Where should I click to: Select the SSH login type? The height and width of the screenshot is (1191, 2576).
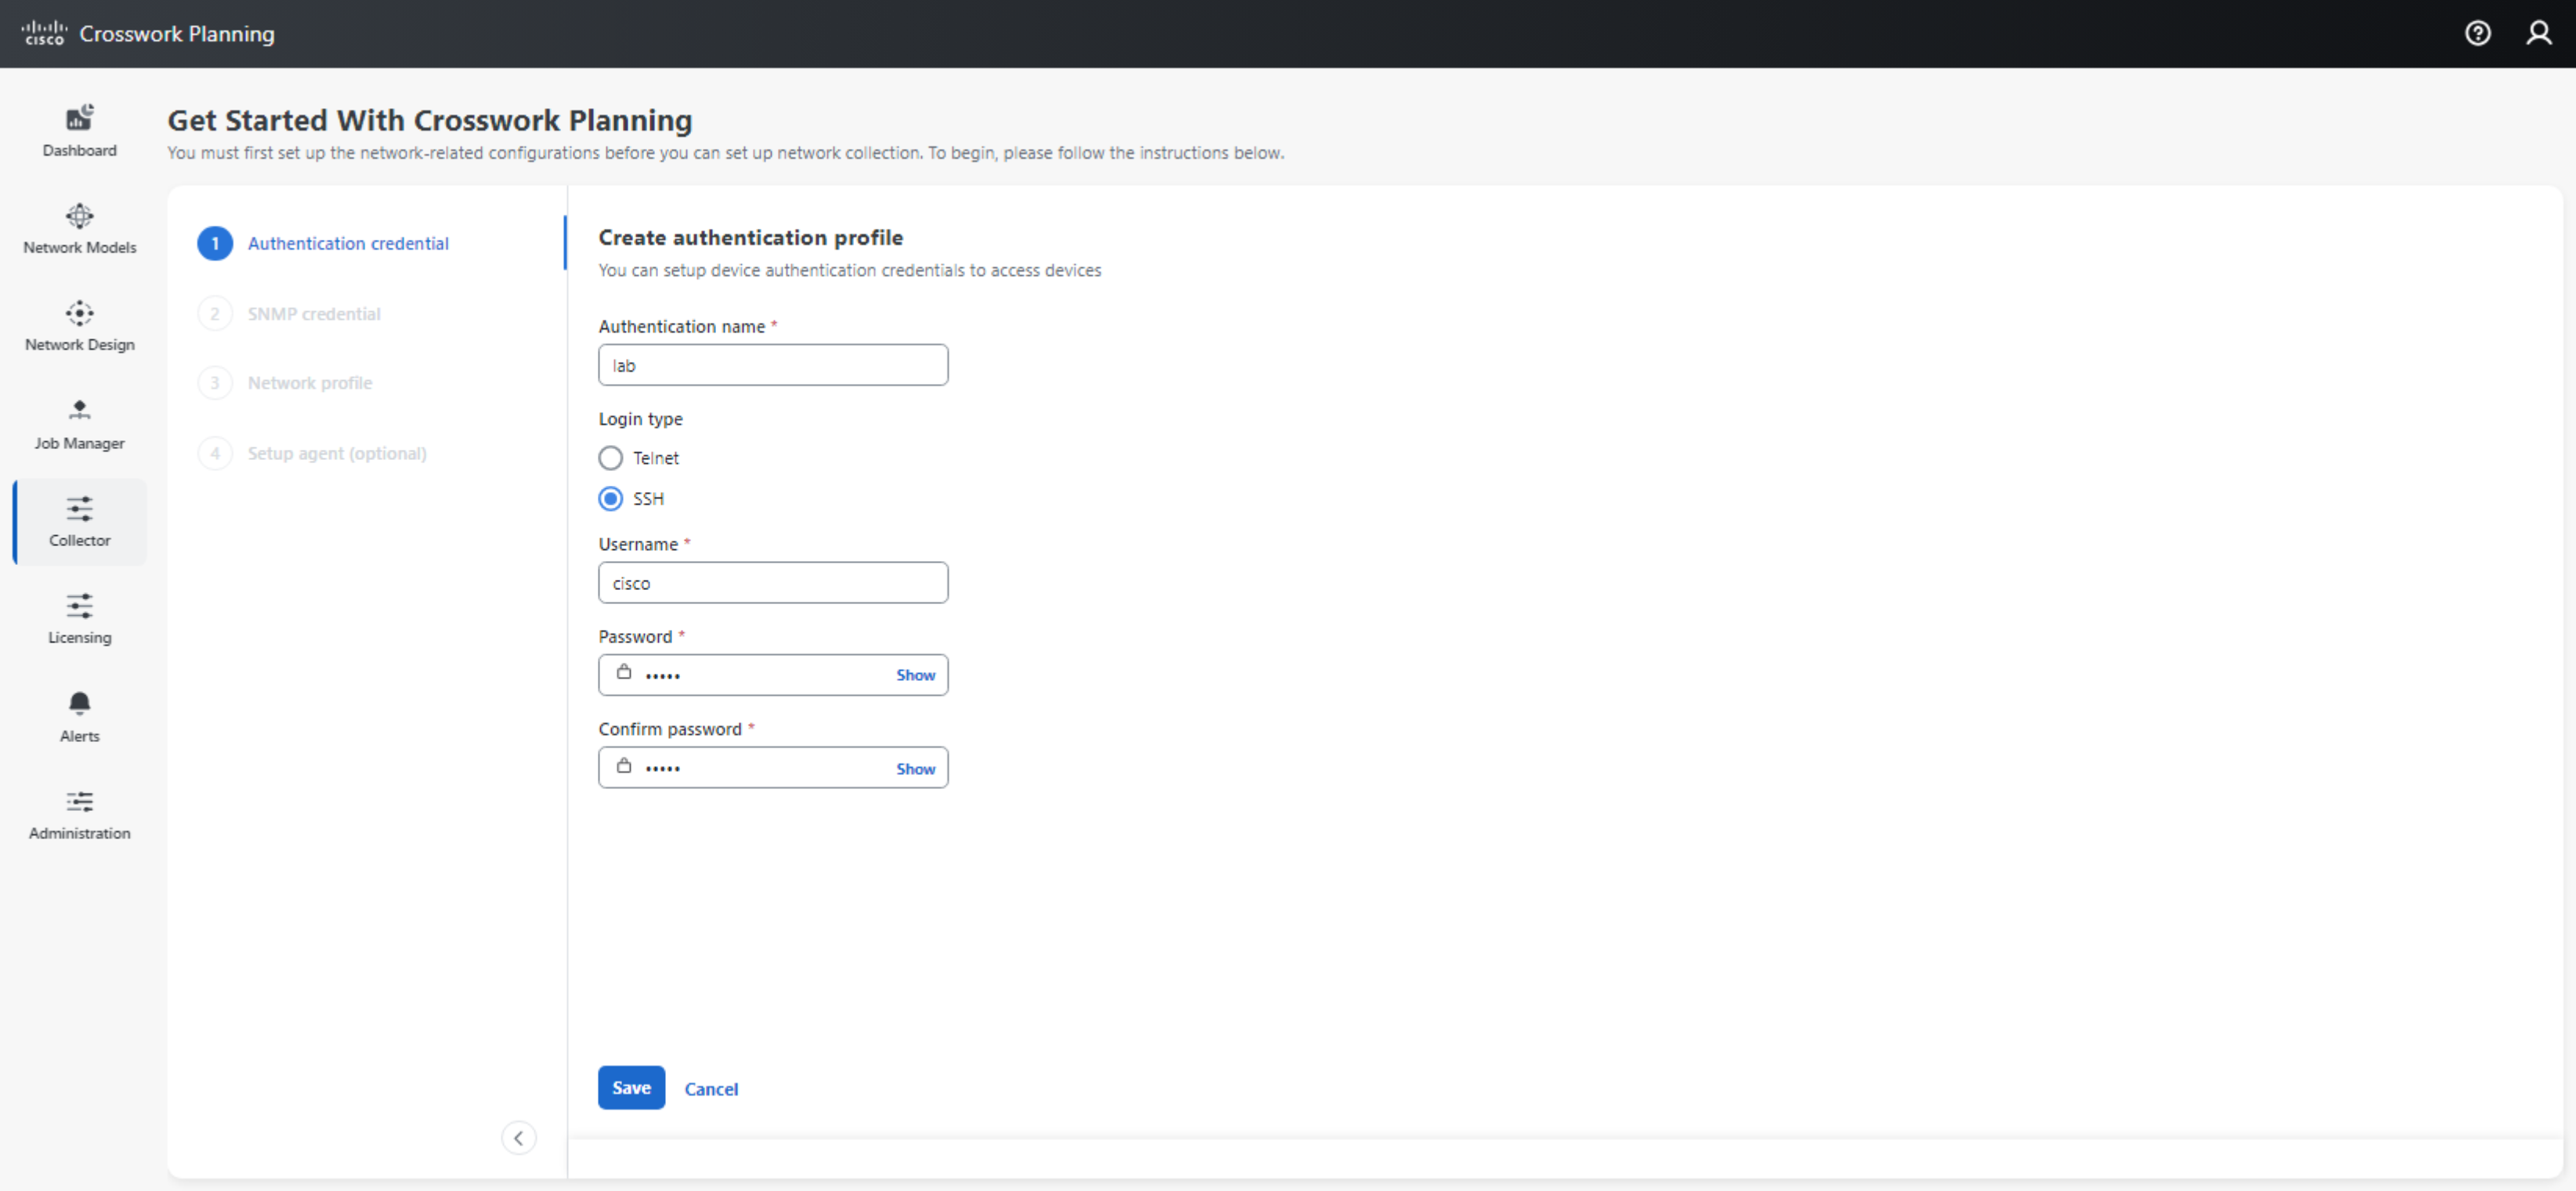[610, 498]
